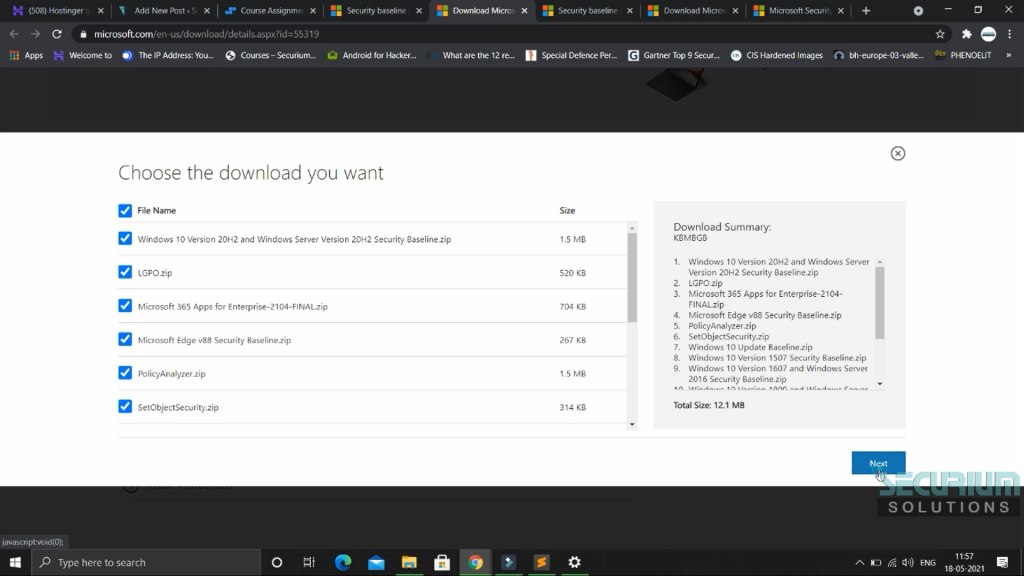Close the Hostinger tab
Image resolution: width=1024 pixels, height=576 pixels.
click(101, 10)
